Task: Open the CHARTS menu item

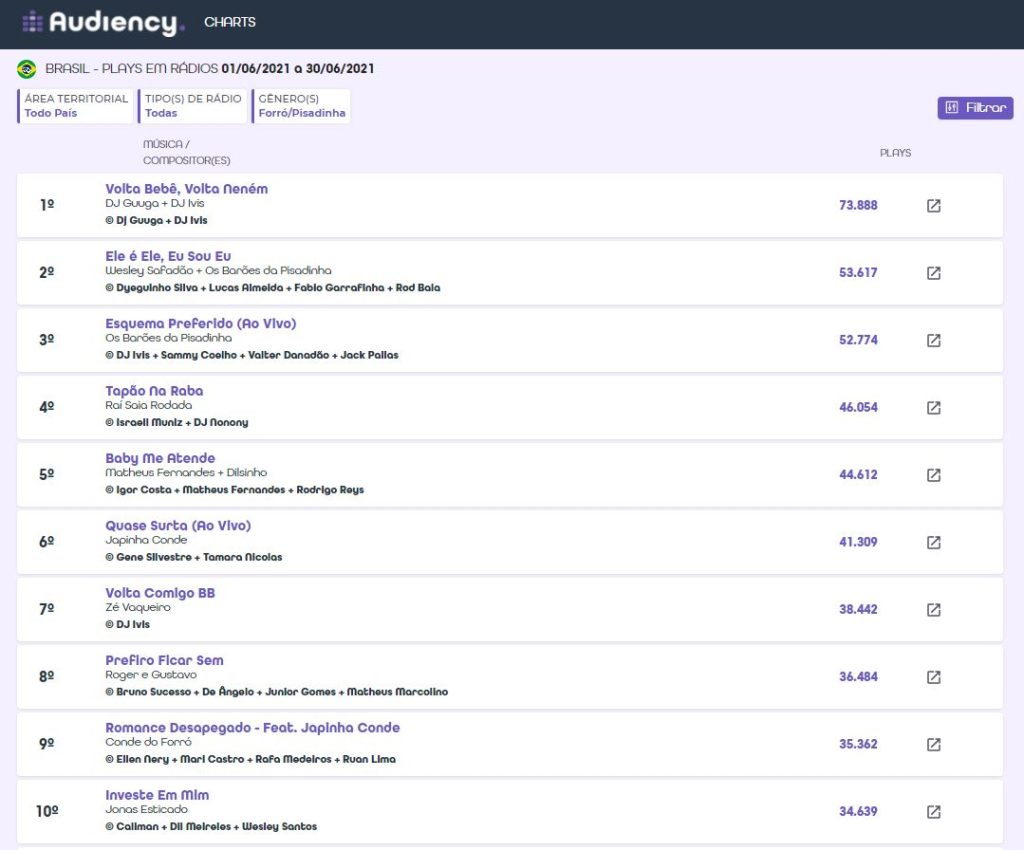Action: point(230,22)
